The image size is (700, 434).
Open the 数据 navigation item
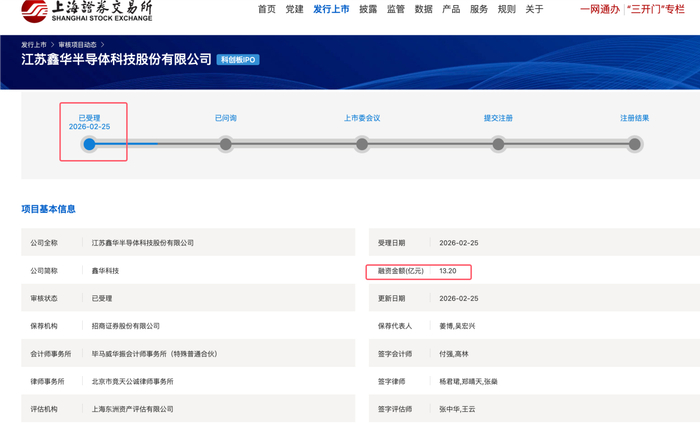[424, 9]
